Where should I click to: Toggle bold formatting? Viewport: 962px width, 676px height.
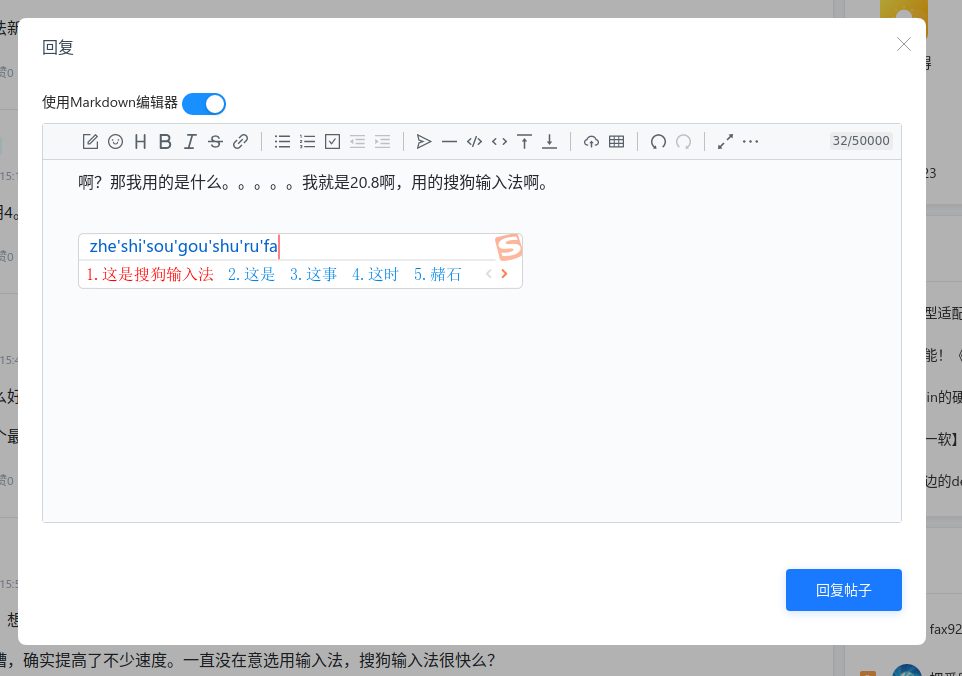pos(165,142)
